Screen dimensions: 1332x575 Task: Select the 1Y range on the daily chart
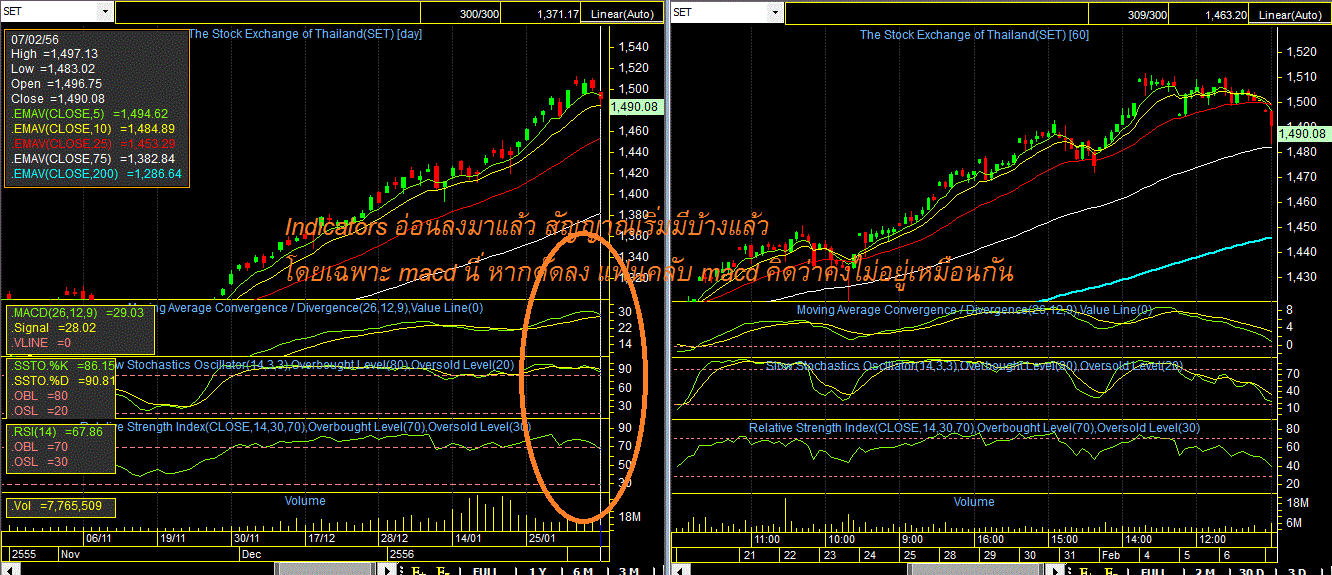point(537,571)
